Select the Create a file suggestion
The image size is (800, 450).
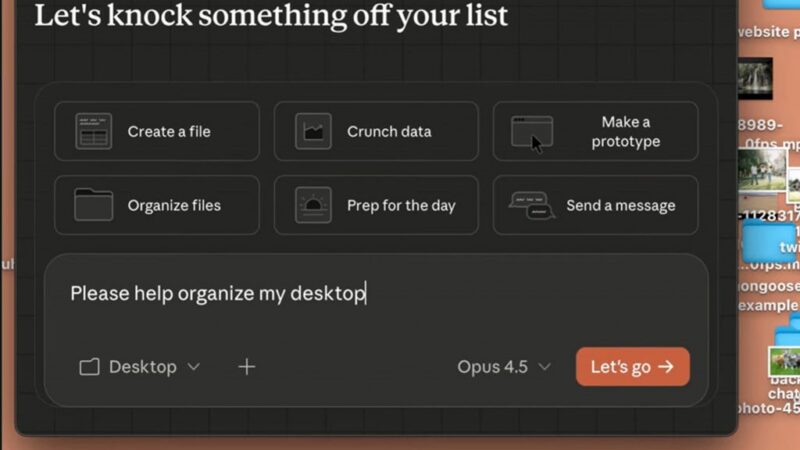coord(157,131)
